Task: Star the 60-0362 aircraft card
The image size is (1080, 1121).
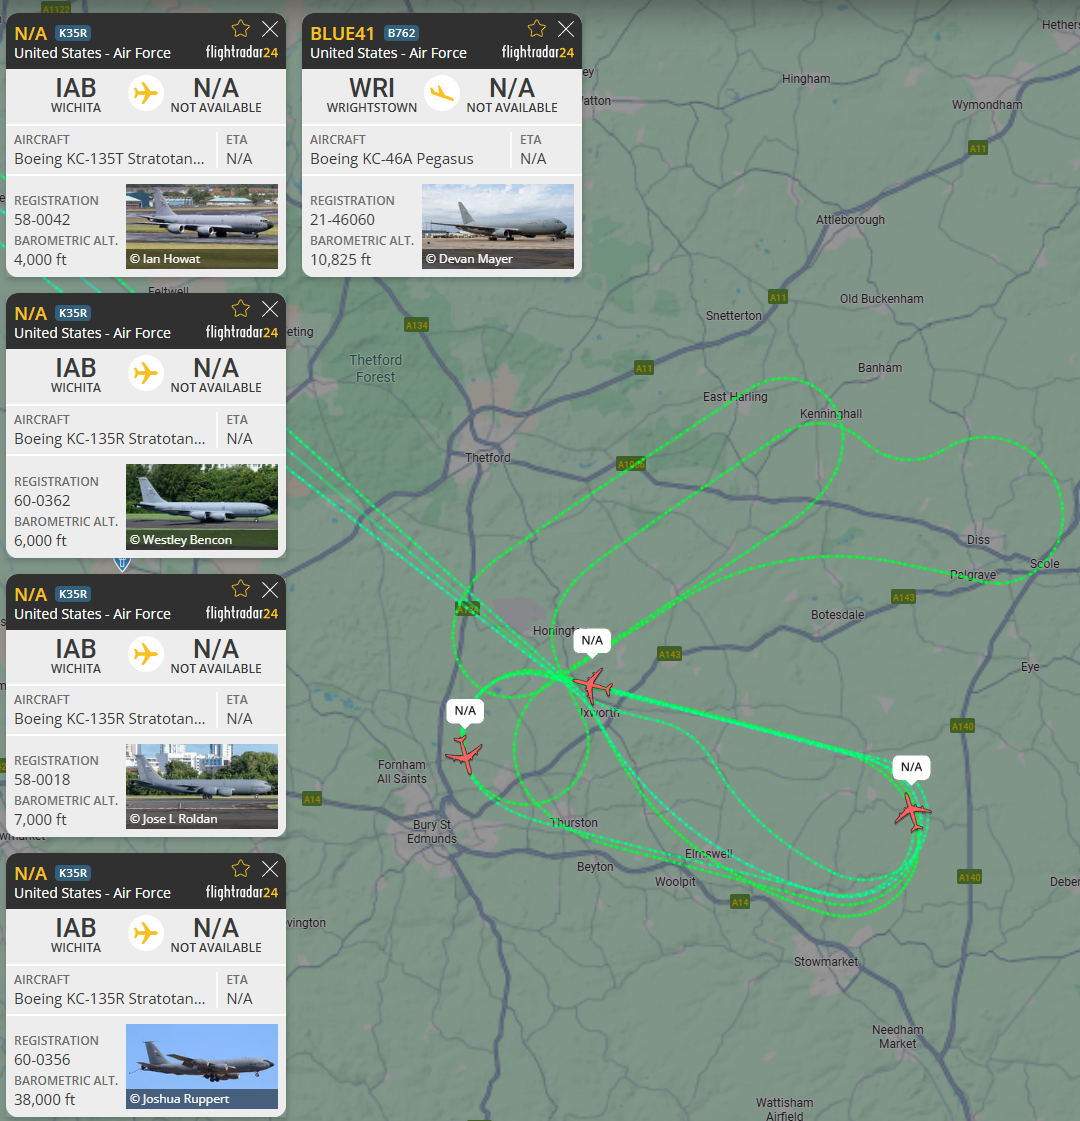Action: (x=241, y=309)
